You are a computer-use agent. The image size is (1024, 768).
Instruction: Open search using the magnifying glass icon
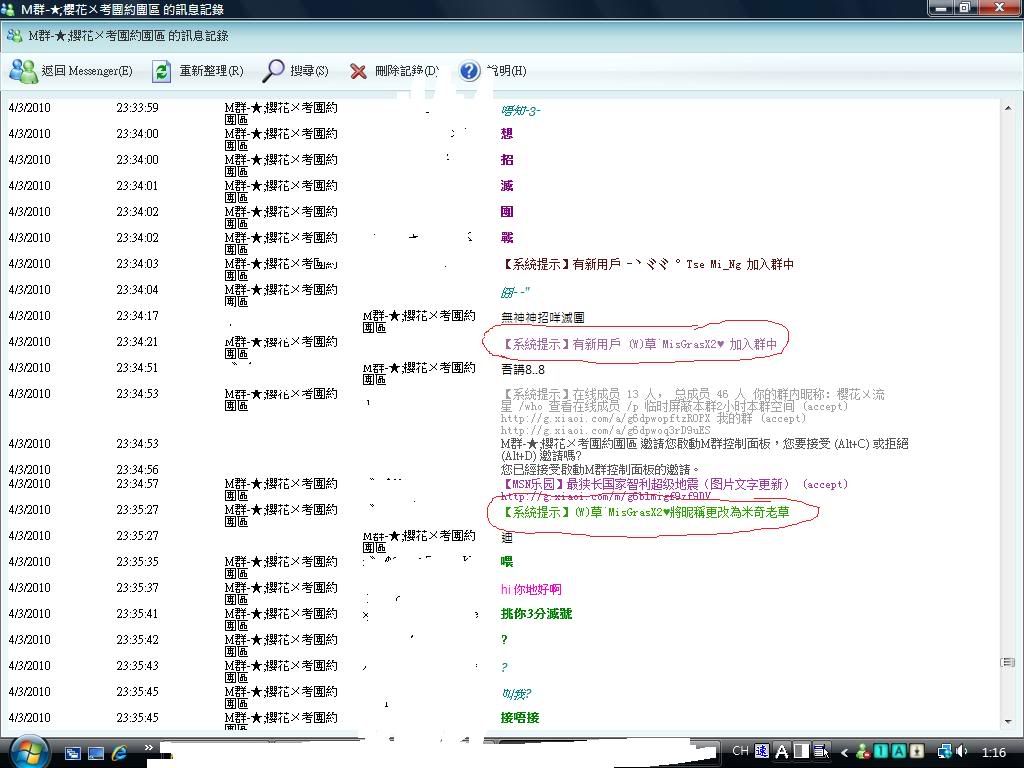[295, 71]
